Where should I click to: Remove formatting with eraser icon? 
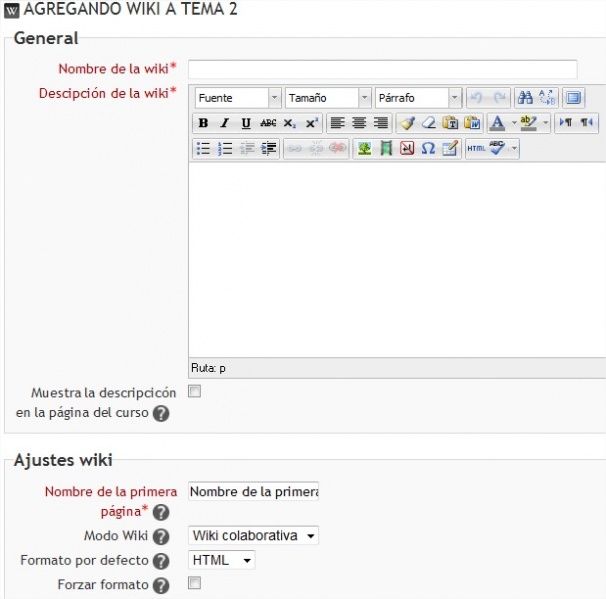[x=429, y=123]
